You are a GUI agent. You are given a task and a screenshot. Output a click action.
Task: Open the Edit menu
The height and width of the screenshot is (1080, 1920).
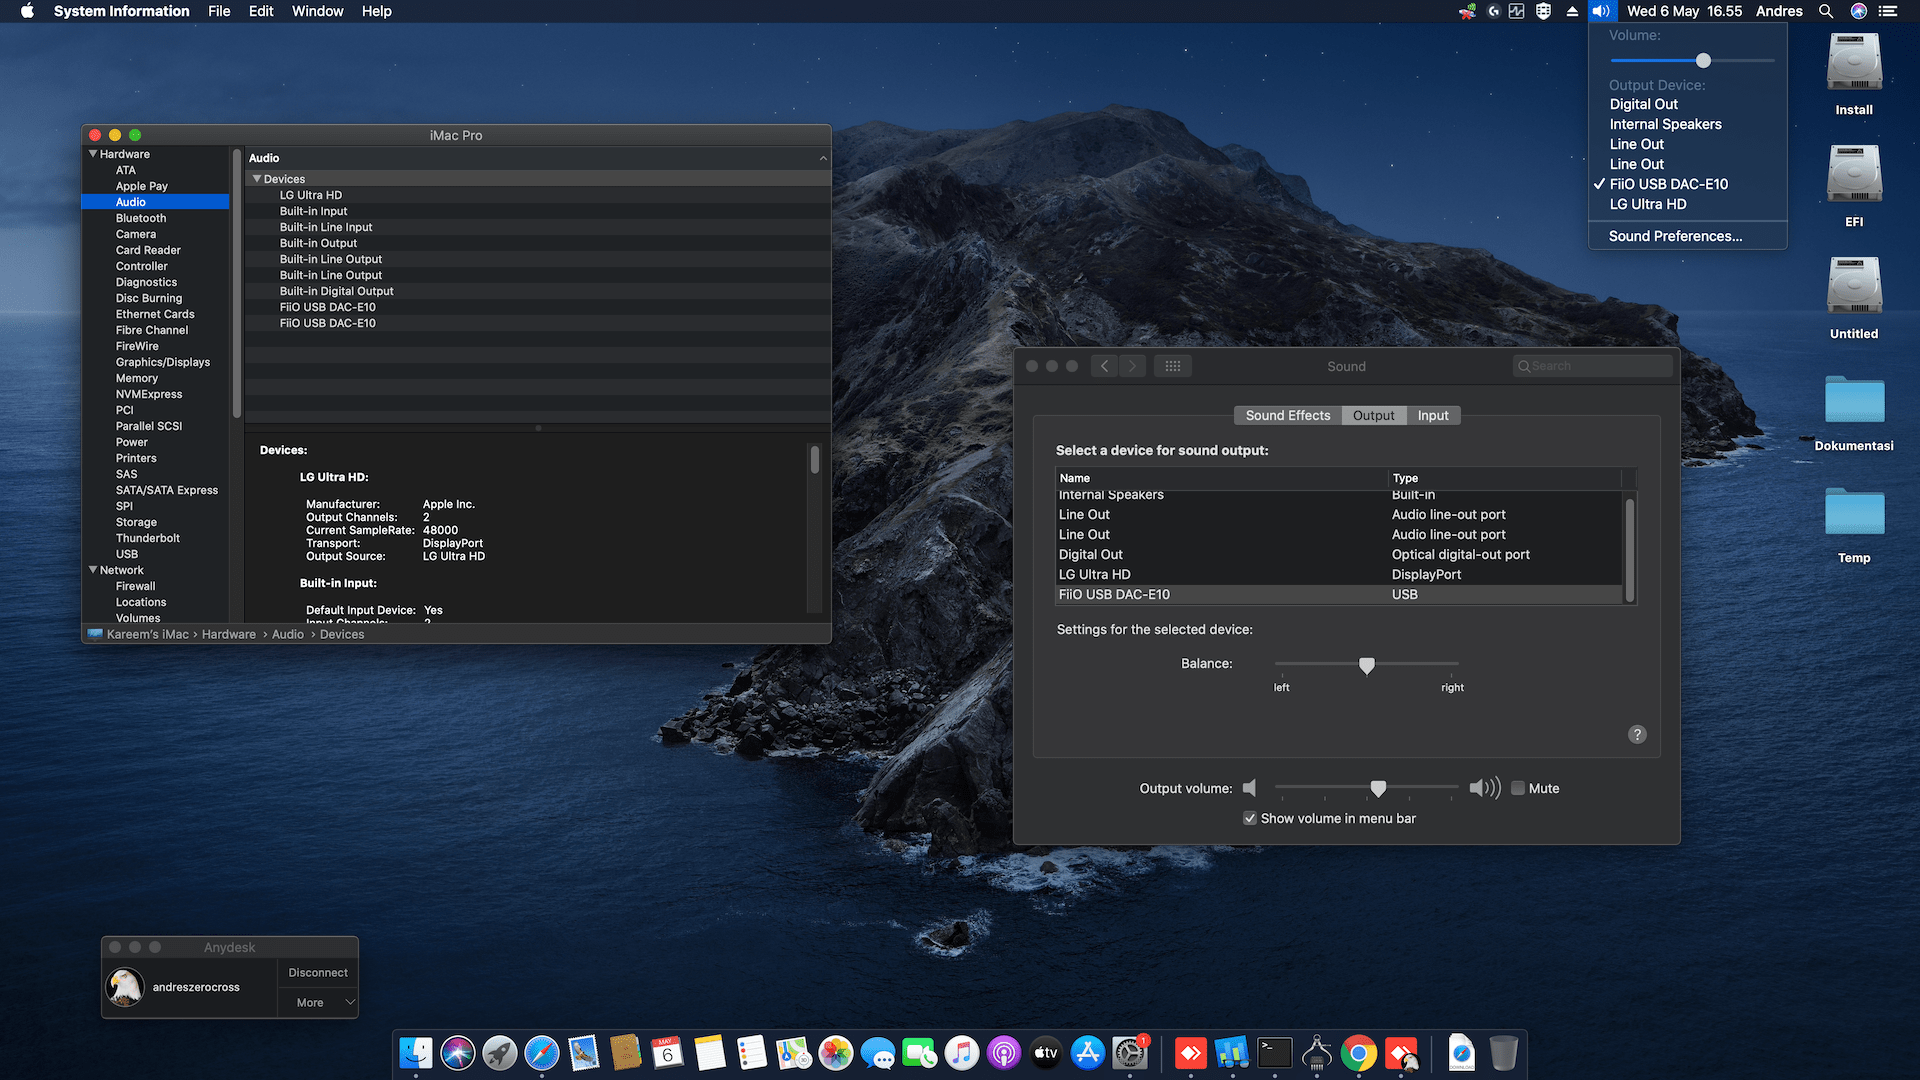tap(261, 11)
